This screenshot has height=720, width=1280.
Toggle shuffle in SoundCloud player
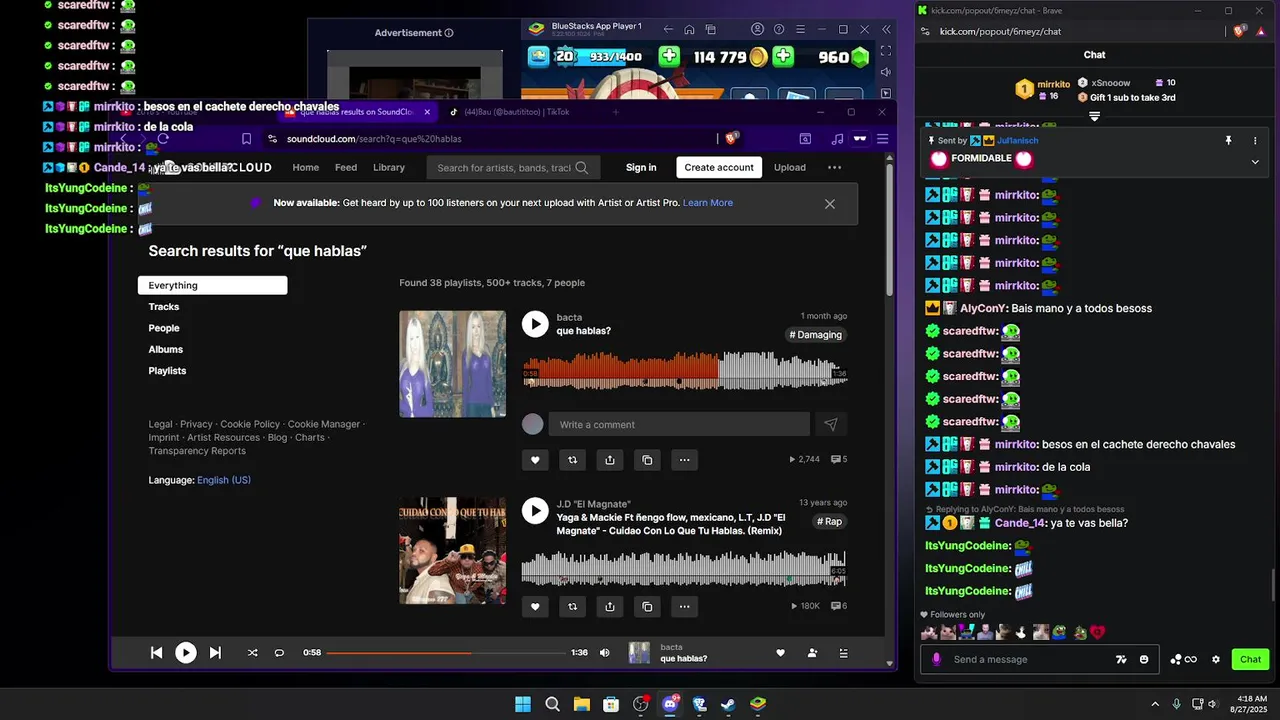(252, 653)
